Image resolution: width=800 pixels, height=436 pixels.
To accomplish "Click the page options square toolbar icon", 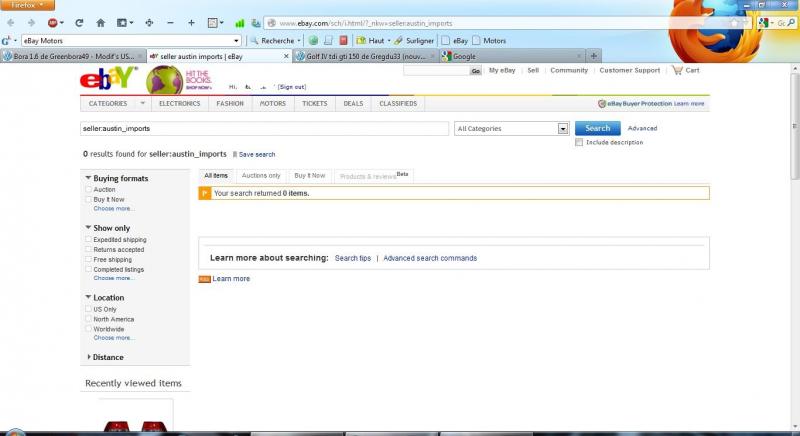I will [x=213, y=23].
